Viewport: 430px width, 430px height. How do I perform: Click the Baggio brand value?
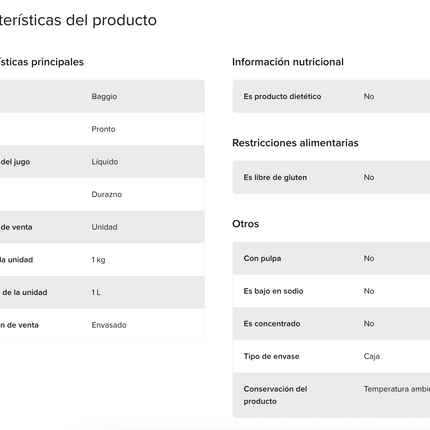(104, 96)
